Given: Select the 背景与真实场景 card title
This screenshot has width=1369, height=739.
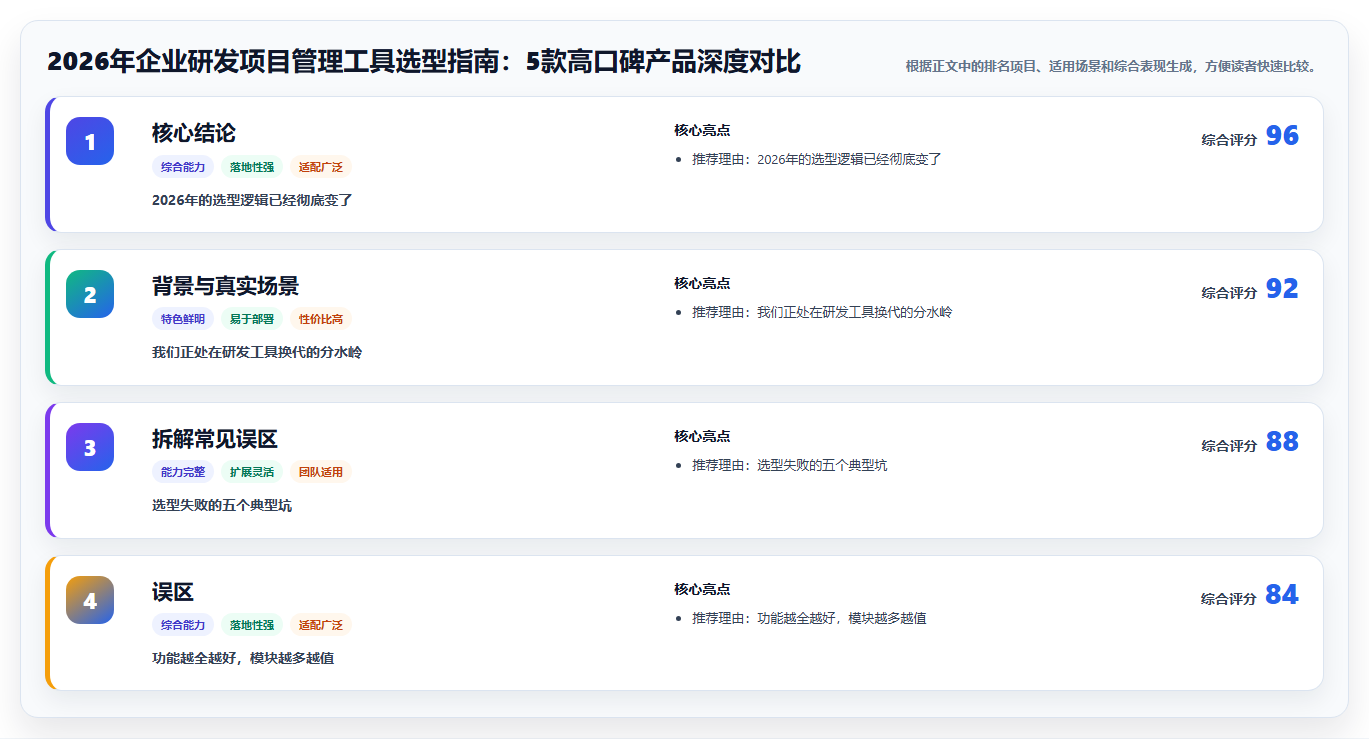Looking at the screenshot, I should point(225,286).
